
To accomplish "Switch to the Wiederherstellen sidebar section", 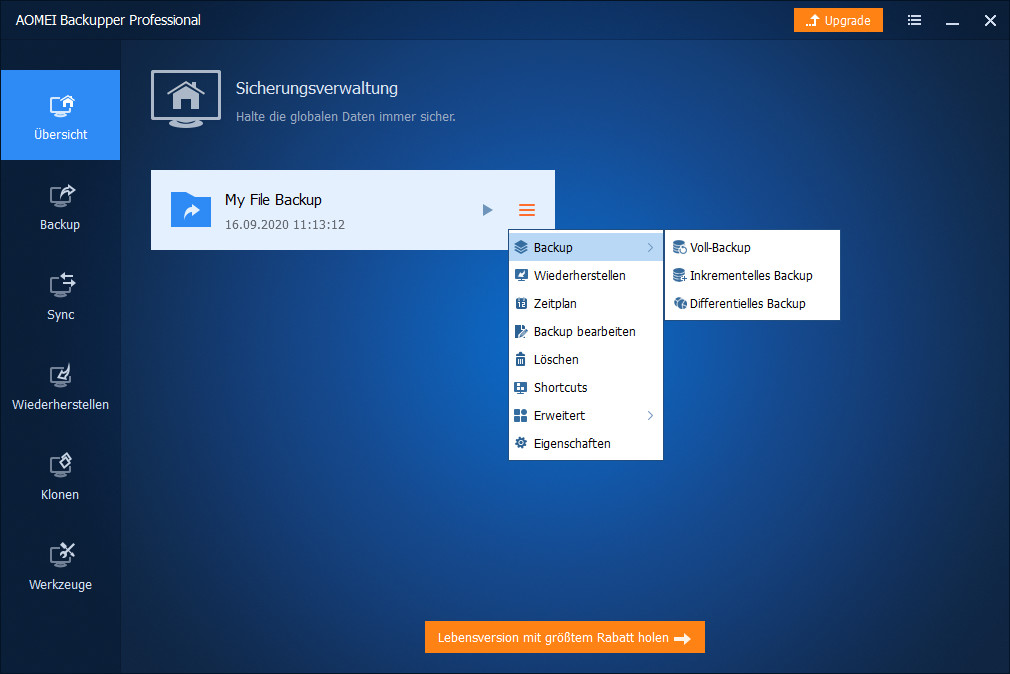I will [61, 387].
